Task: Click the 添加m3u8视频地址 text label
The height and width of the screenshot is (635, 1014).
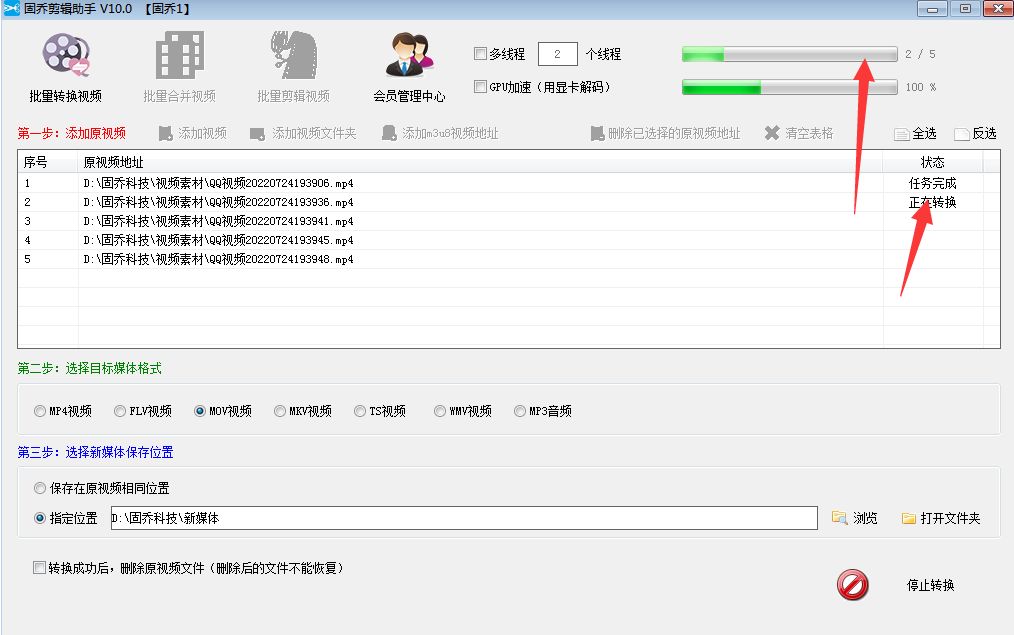Action: (x=450, y=133)
